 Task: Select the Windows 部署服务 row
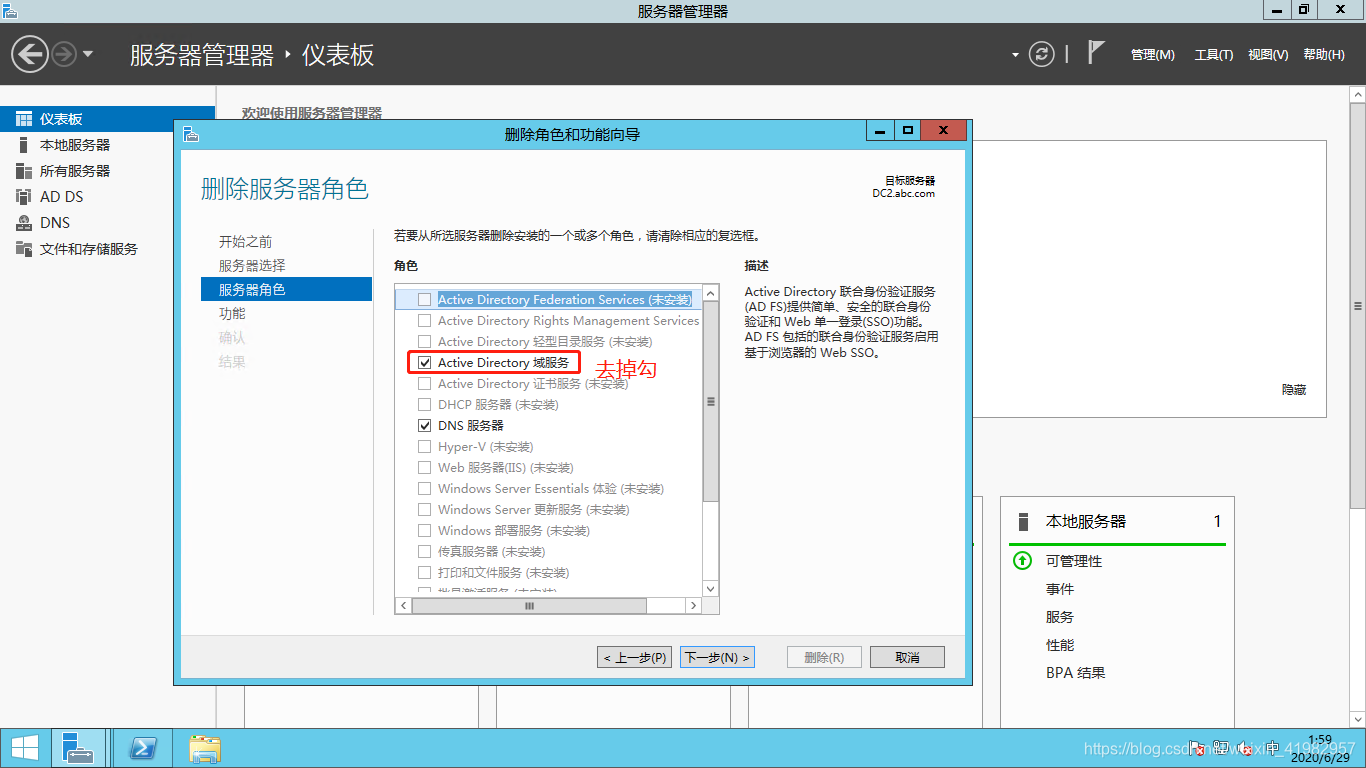coord(550,530)
